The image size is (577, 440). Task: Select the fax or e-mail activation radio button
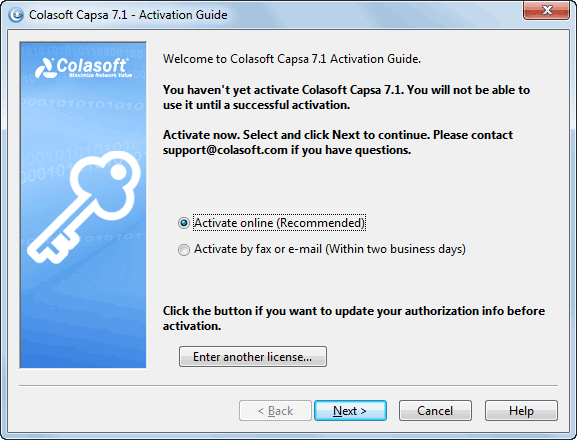[x=184, y=250]
